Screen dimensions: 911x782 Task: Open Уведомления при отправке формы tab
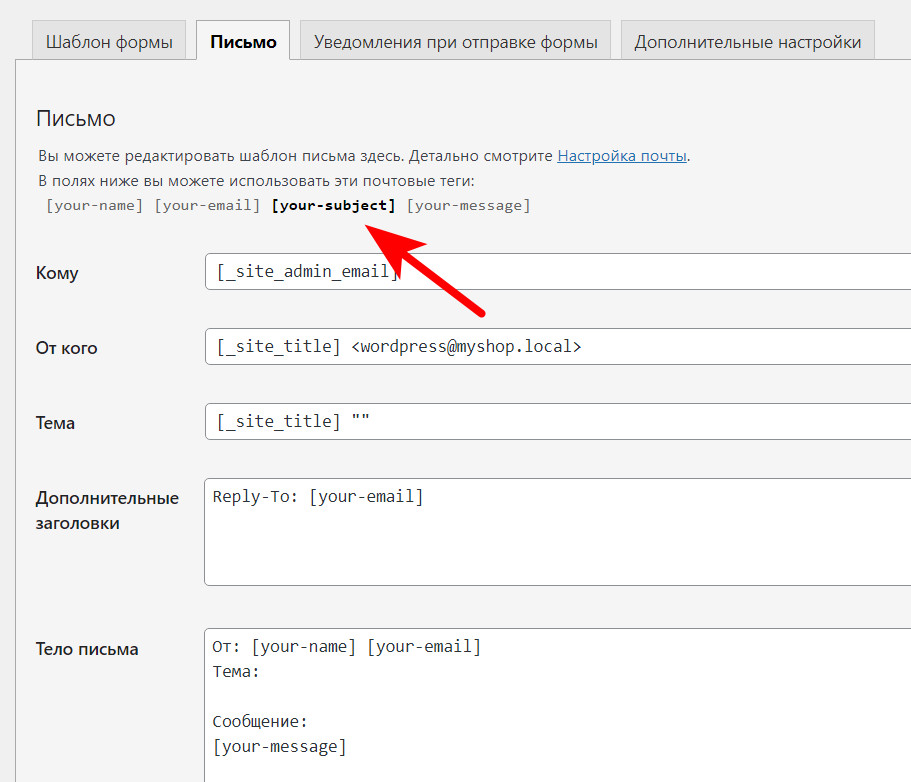click(456, 41)
